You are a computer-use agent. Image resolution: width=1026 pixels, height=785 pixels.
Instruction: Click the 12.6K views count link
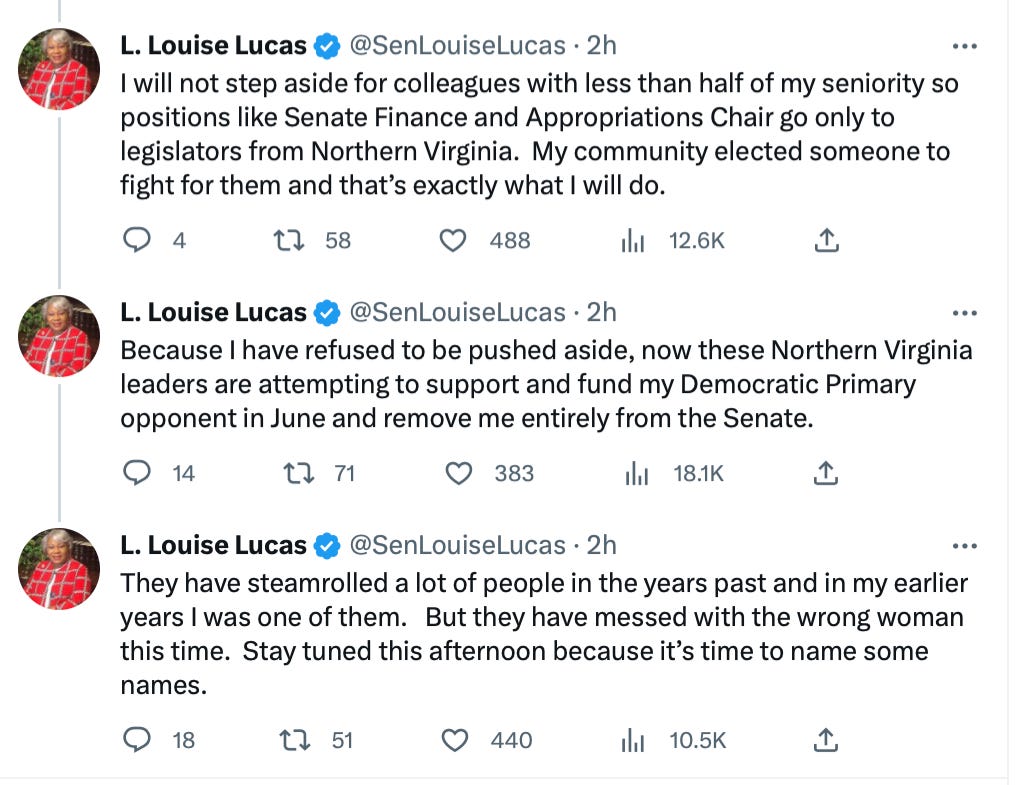(x=696, y=240)
